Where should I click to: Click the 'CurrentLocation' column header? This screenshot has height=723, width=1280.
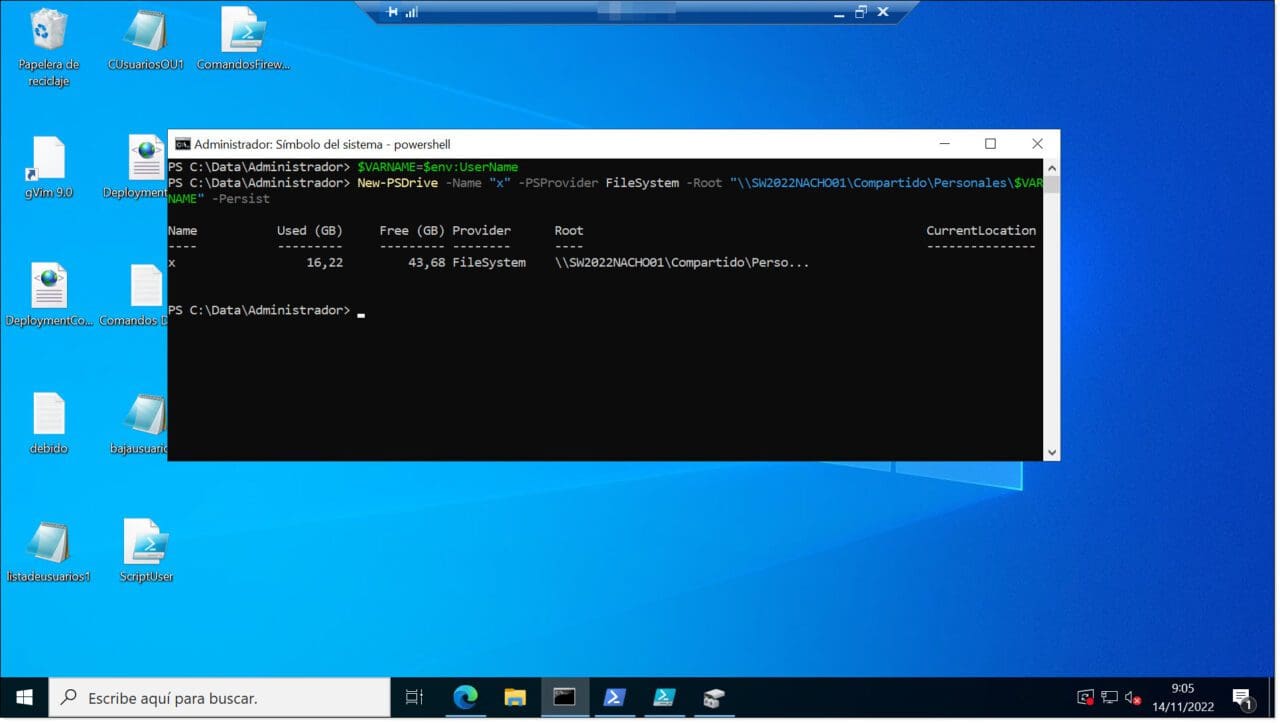(x=981, y=231)
